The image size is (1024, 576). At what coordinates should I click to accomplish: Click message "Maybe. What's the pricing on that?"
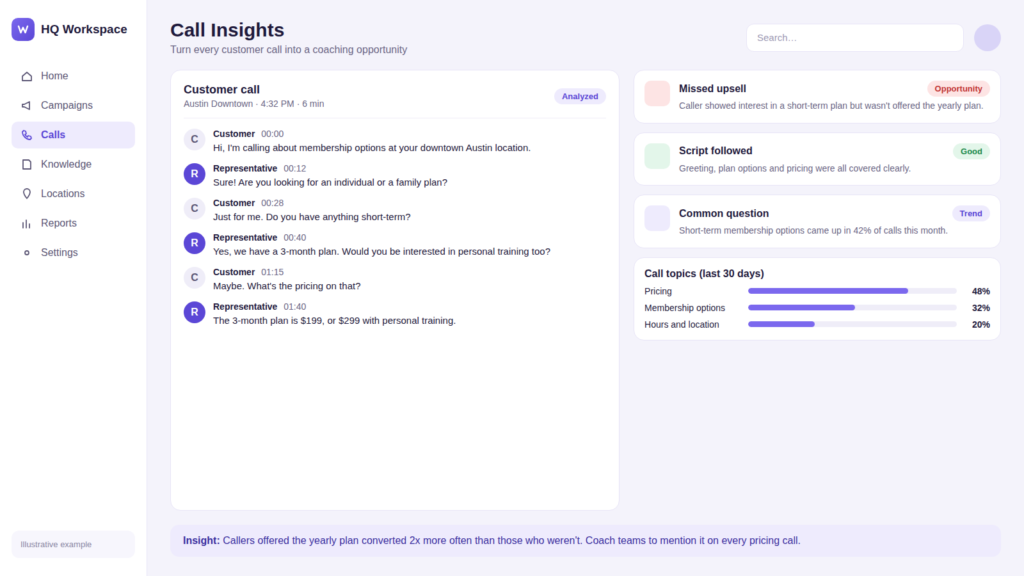click(x=287, y=286)
